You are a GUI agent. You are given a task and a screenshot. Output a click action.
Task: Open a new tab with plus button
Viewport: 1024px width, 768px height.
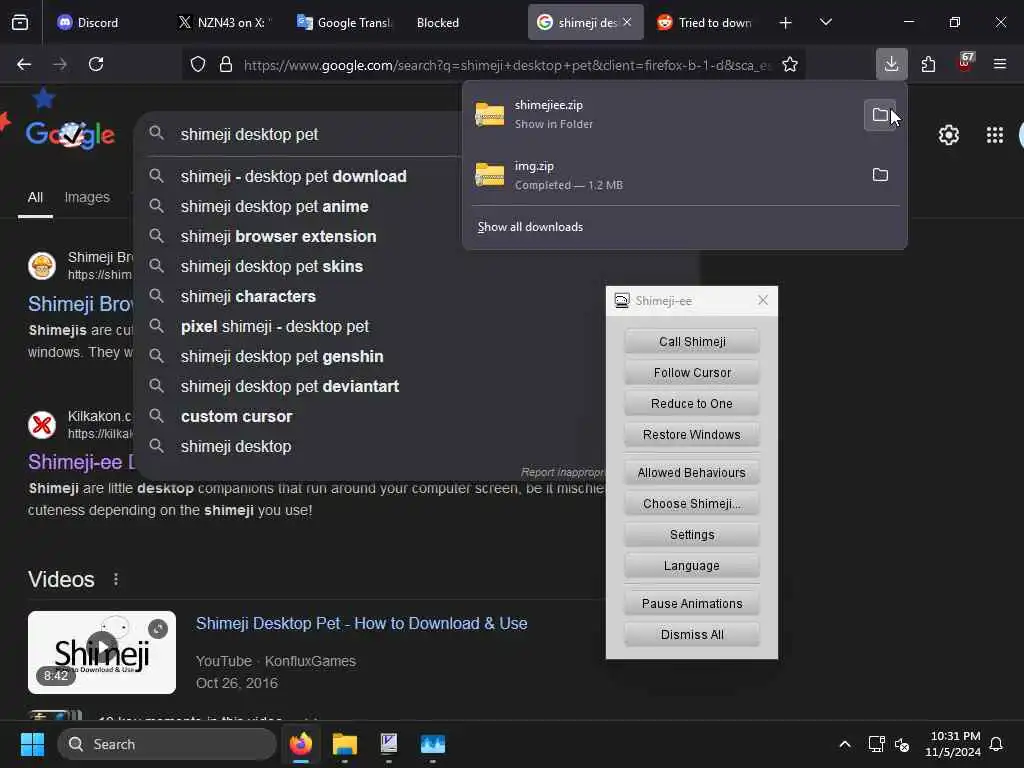[785, 23]
